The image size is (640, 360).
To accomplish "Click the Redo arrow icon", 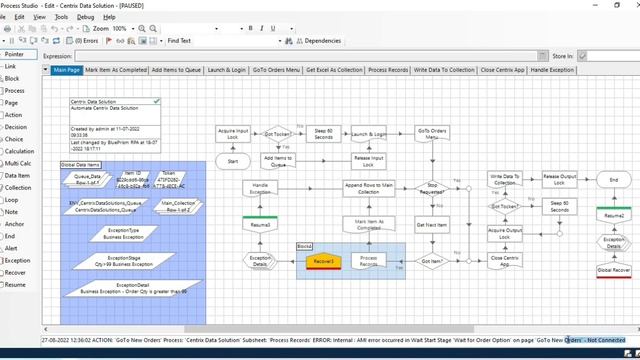I will coord(70,29).
